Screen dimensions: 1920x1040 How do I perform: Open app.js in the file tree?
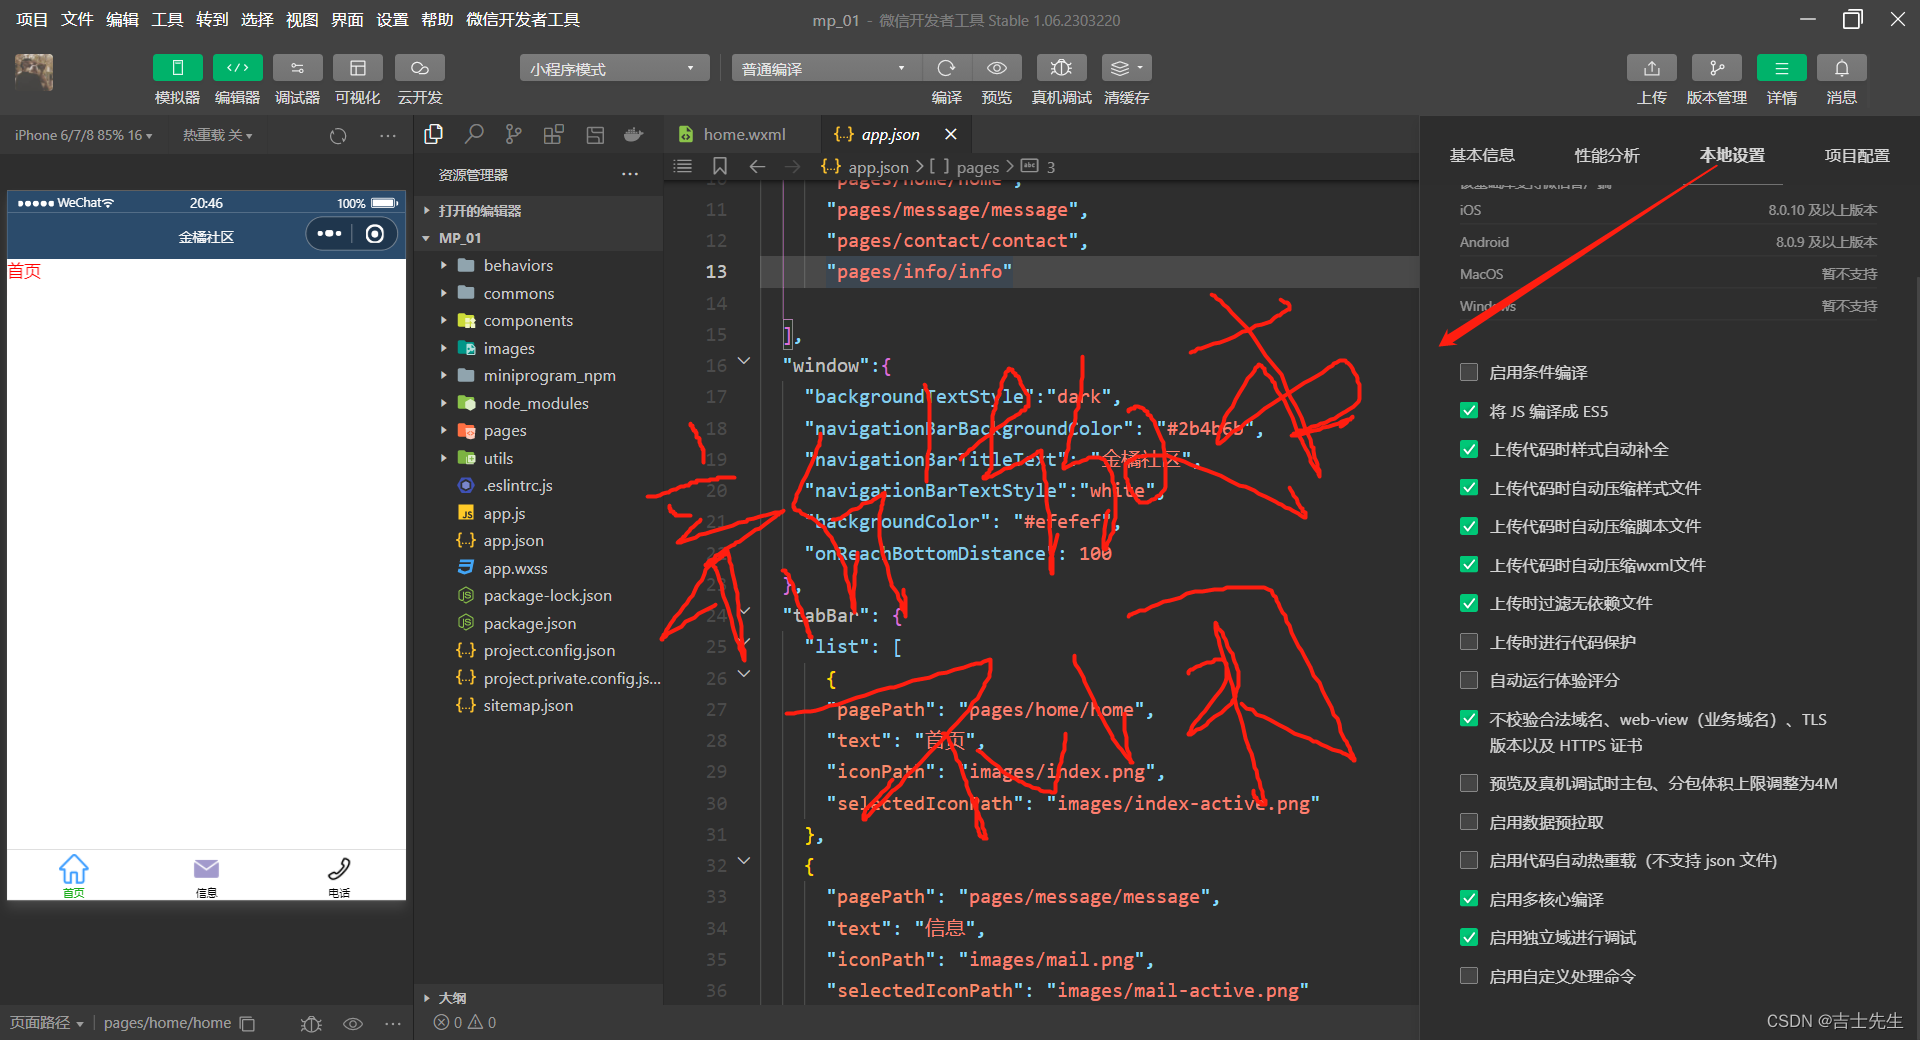504,513
